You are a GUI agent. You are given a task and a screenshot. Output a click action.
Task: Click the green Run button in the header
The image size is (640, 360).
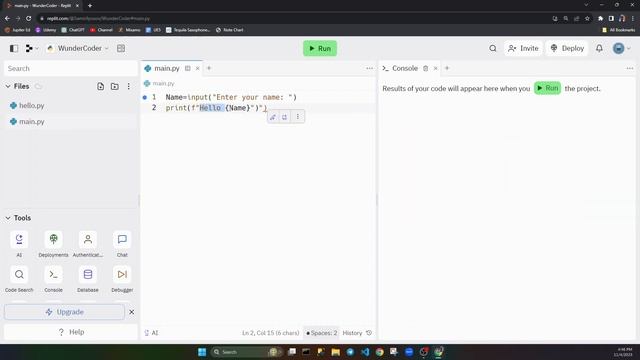pos(320,48)
